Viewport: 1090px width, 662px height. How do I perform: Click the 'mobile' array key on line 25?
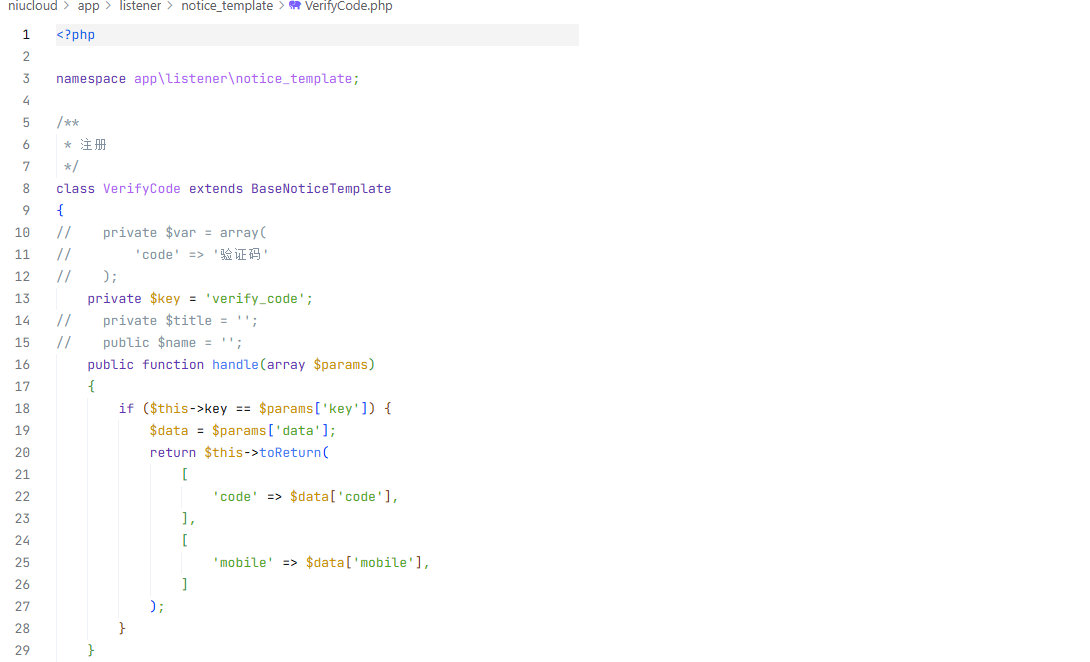pyautogui.click(x=243, y=563)
